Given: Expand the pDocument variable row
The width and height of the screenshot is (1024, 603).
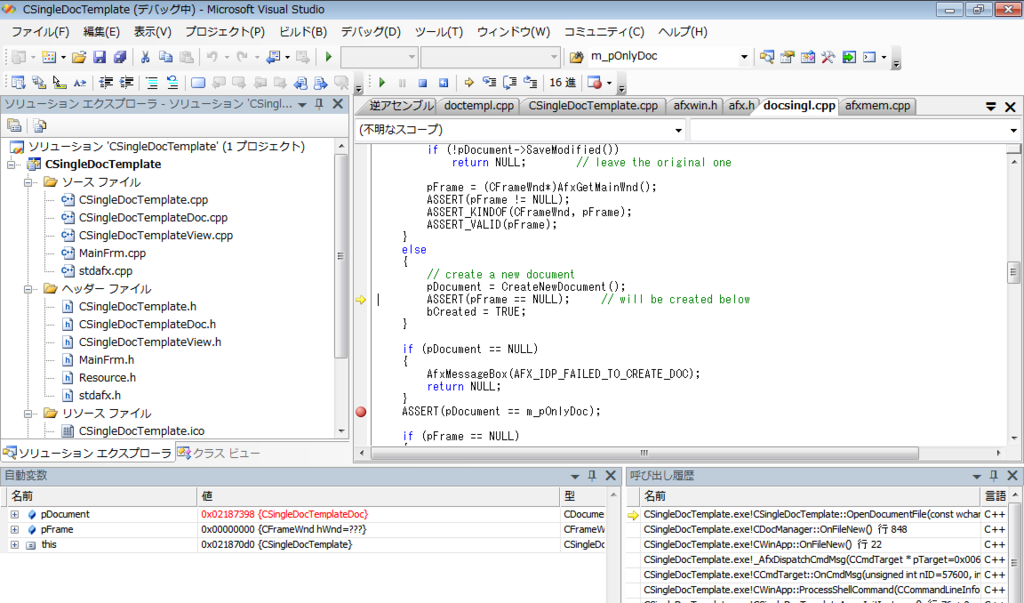Looking at the screenshot, I should (x=14, y=515).
